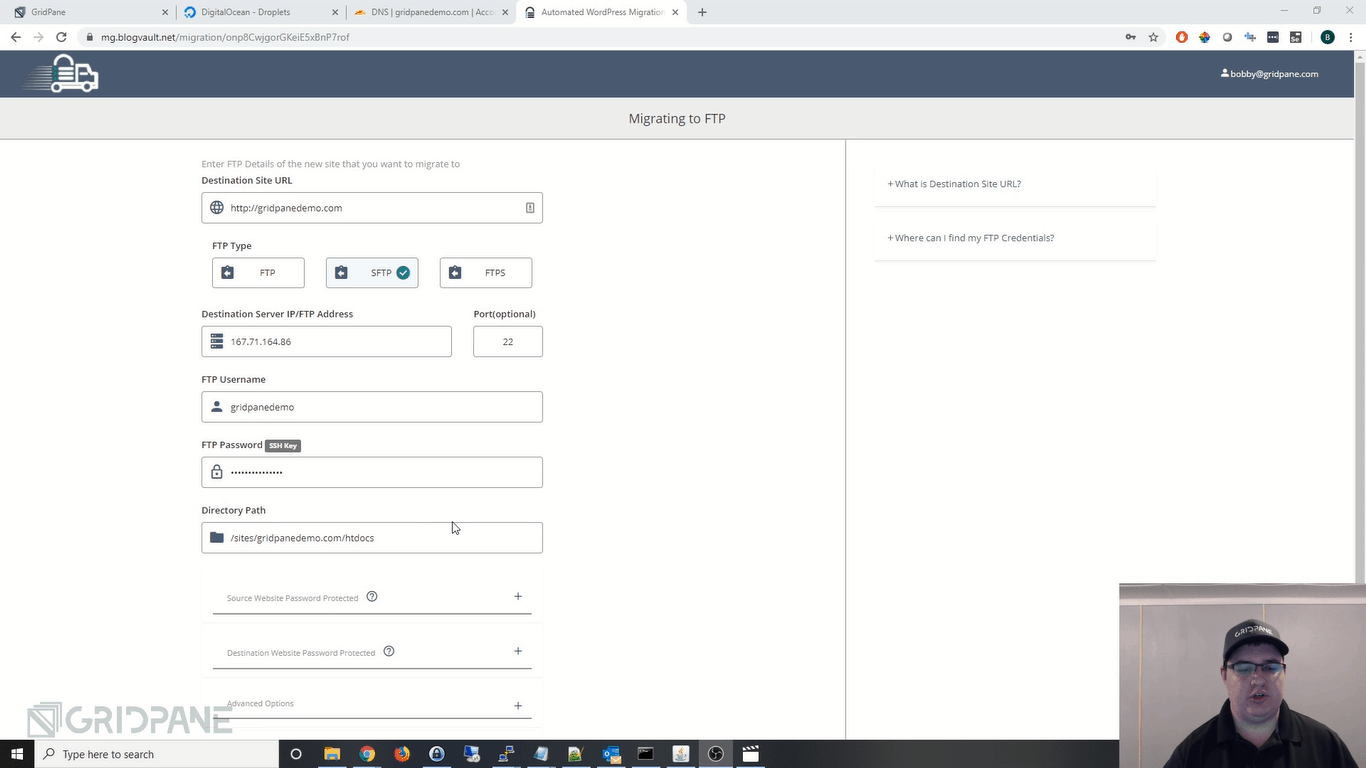1366x768 pixels.
Task: Click the help icon beside Destination Website Password Protected
Action: pyautogui.click(x=389, y=652)
